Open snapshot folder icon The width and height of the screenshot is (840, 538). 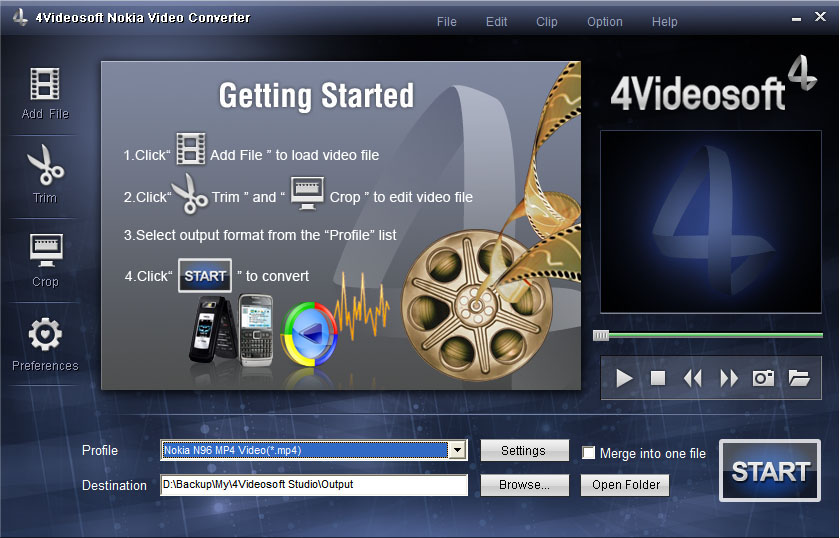click(798, 378)
